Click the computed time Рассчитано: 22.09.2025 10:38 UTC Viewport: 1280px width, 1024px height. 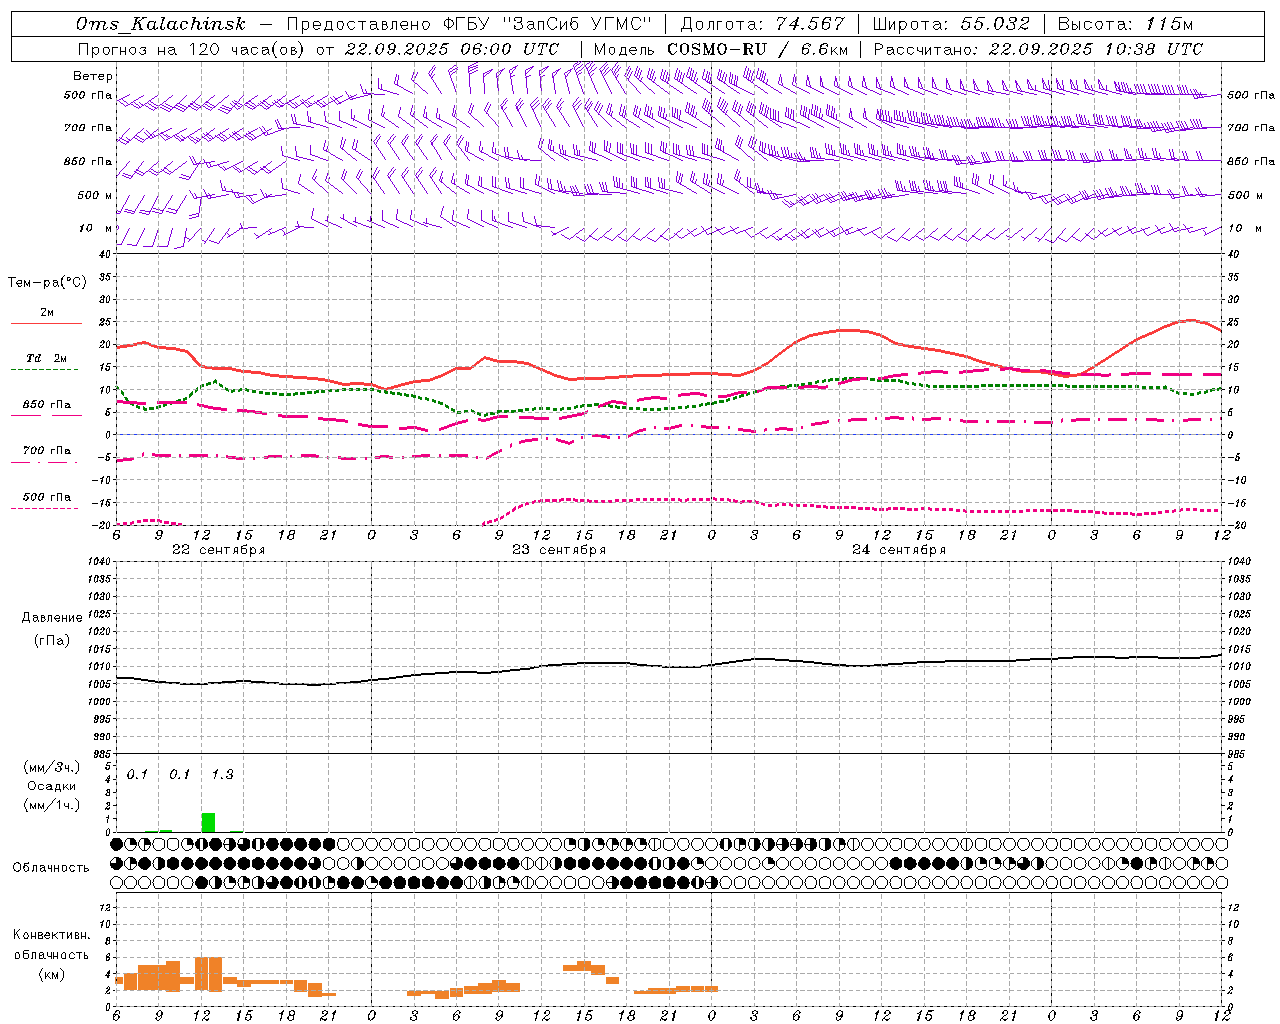[x=1038, y=49]
